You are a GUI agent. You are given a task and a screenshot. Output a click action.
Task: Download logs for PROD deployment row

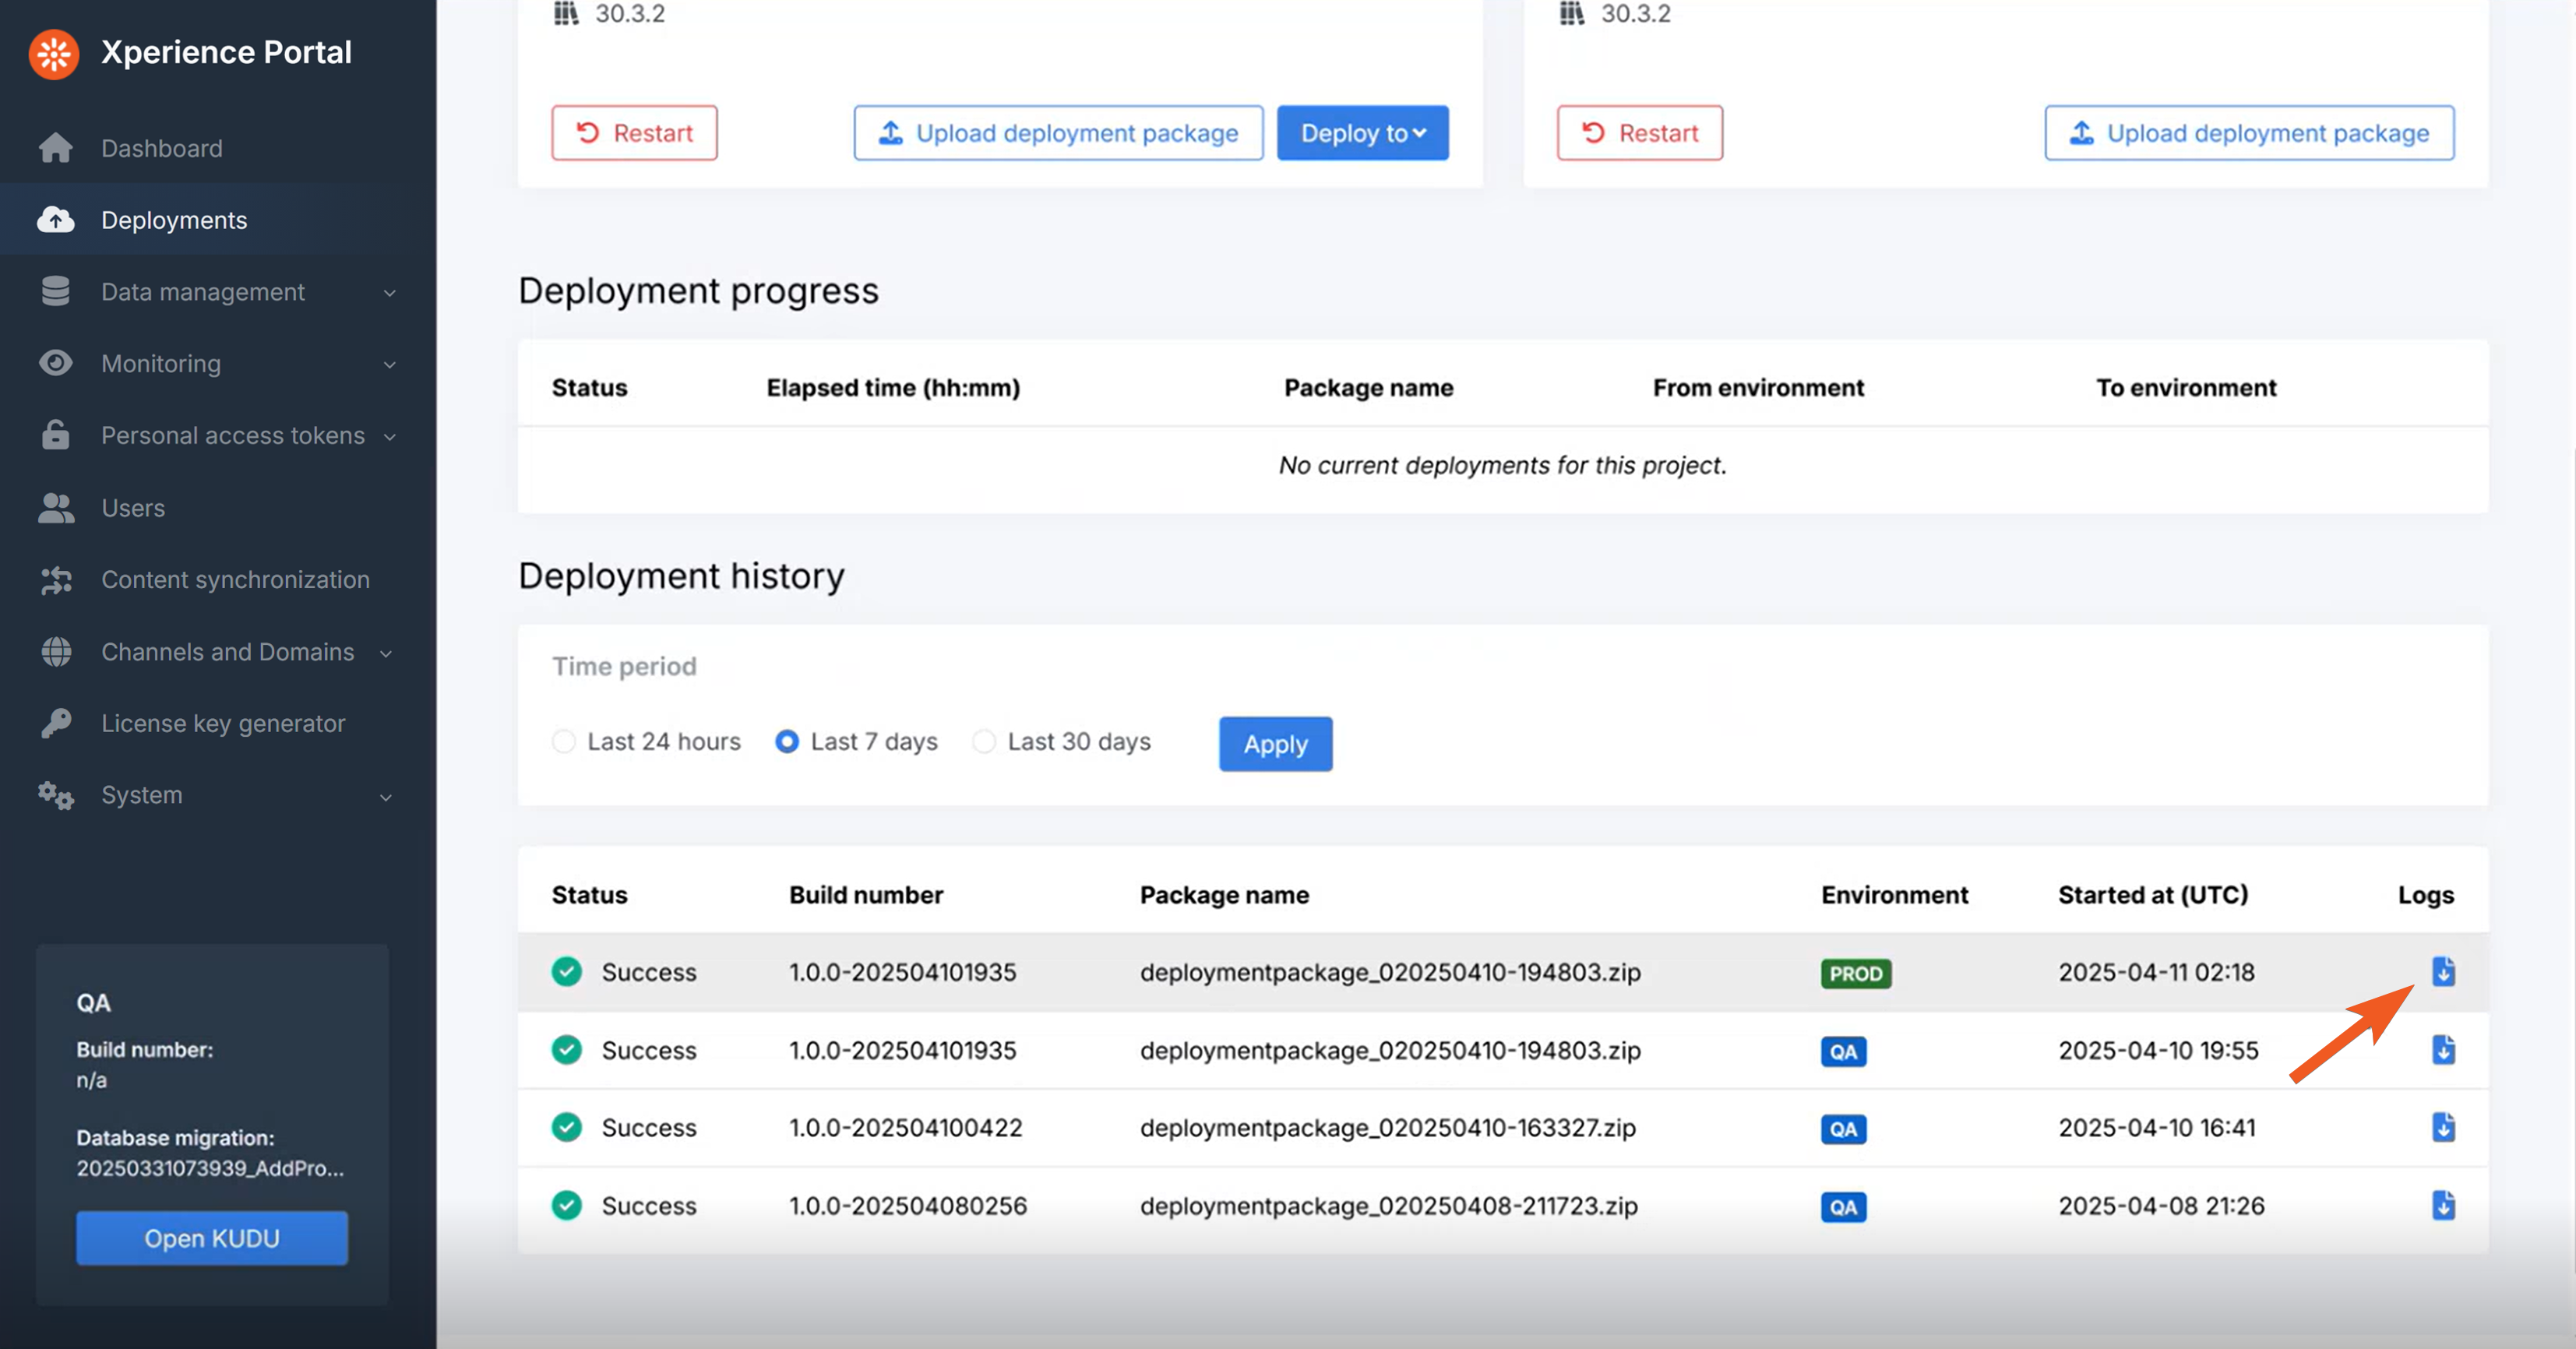(x=2443, y=971)
